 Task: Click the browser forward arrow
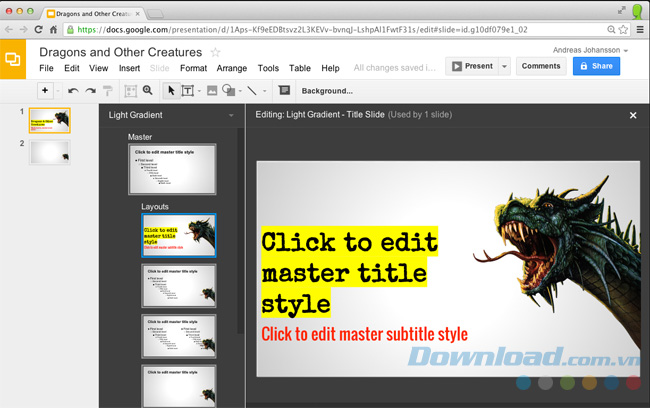point(24,29)
